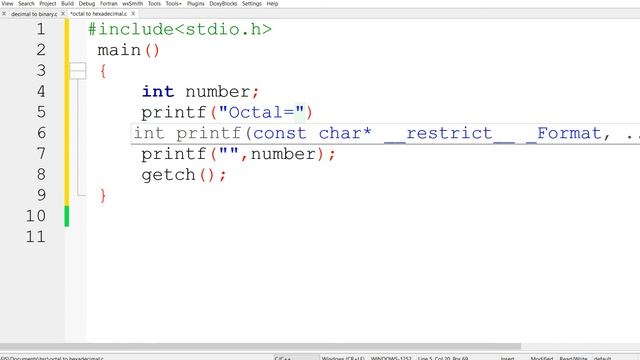Switch to the decimal to binary.c tab
The width and height of the screenshot is (640, 360).
coord(34,14)
